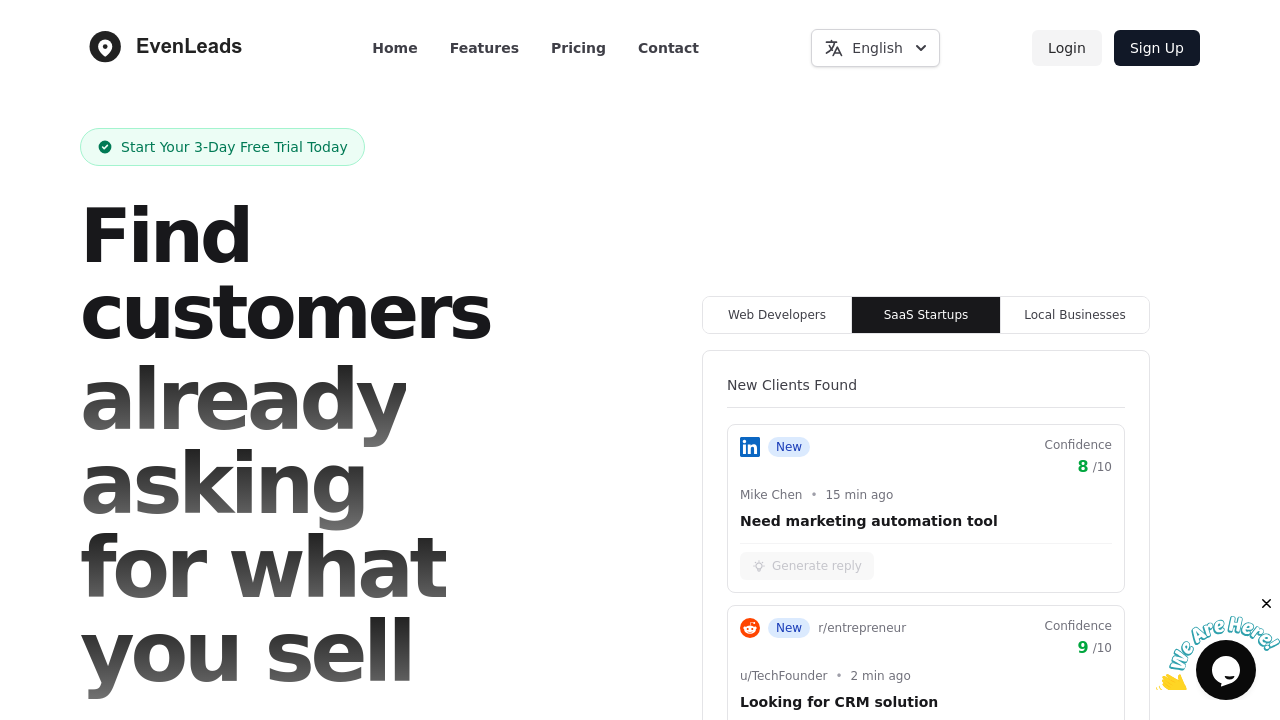
Task: Show the Local Businesses tab
Action: [1075, 315]
